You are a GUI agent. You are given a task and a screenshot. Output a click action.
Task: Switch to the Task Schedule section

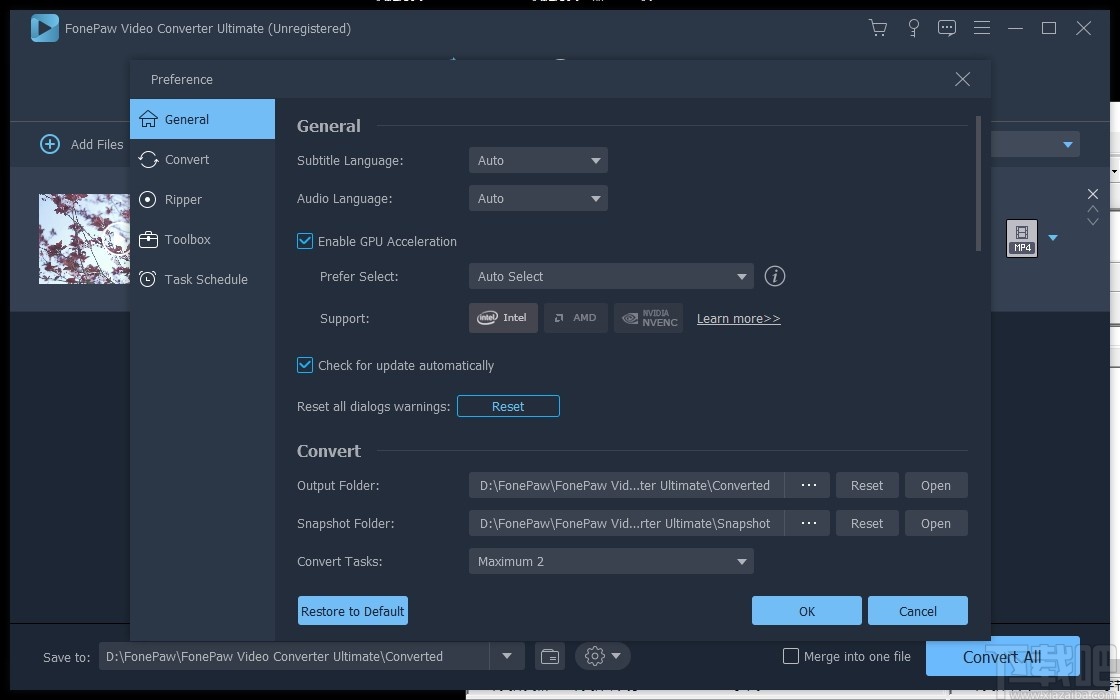click(205, 279)
